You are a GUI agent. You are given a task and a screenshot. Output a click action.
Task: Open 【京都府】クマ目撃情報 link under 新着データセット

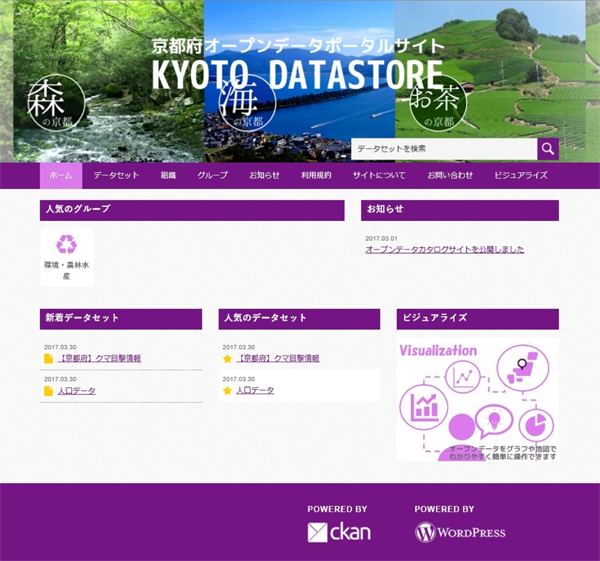point(99,359)
